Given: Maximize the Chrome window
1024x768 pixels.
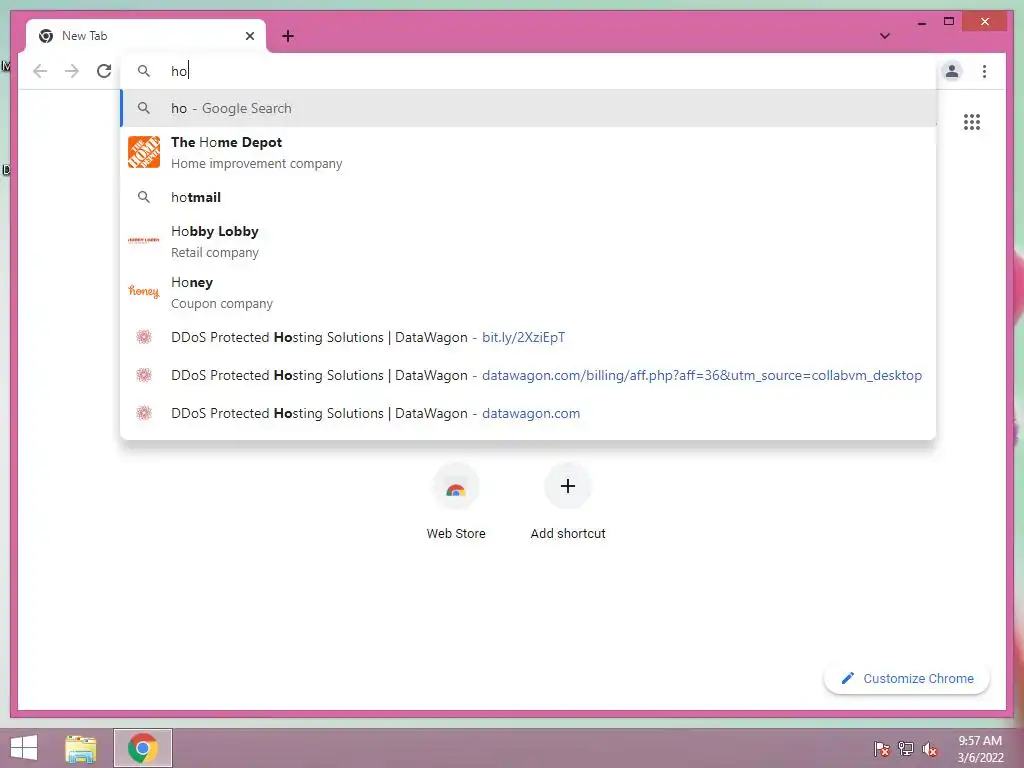Looking at the screenshot, I should coord(949,22).
